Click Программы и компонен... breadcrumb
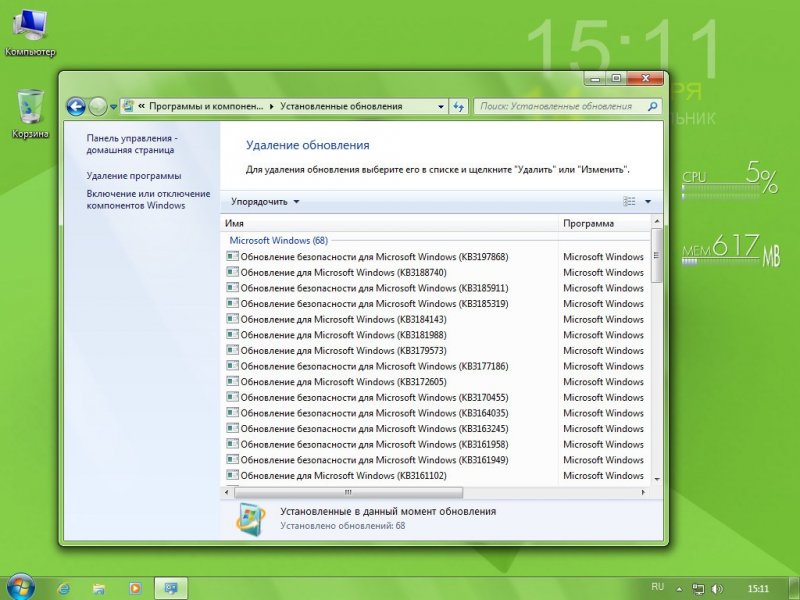Screen dimensions: 800x600 [x=206, y=107]
